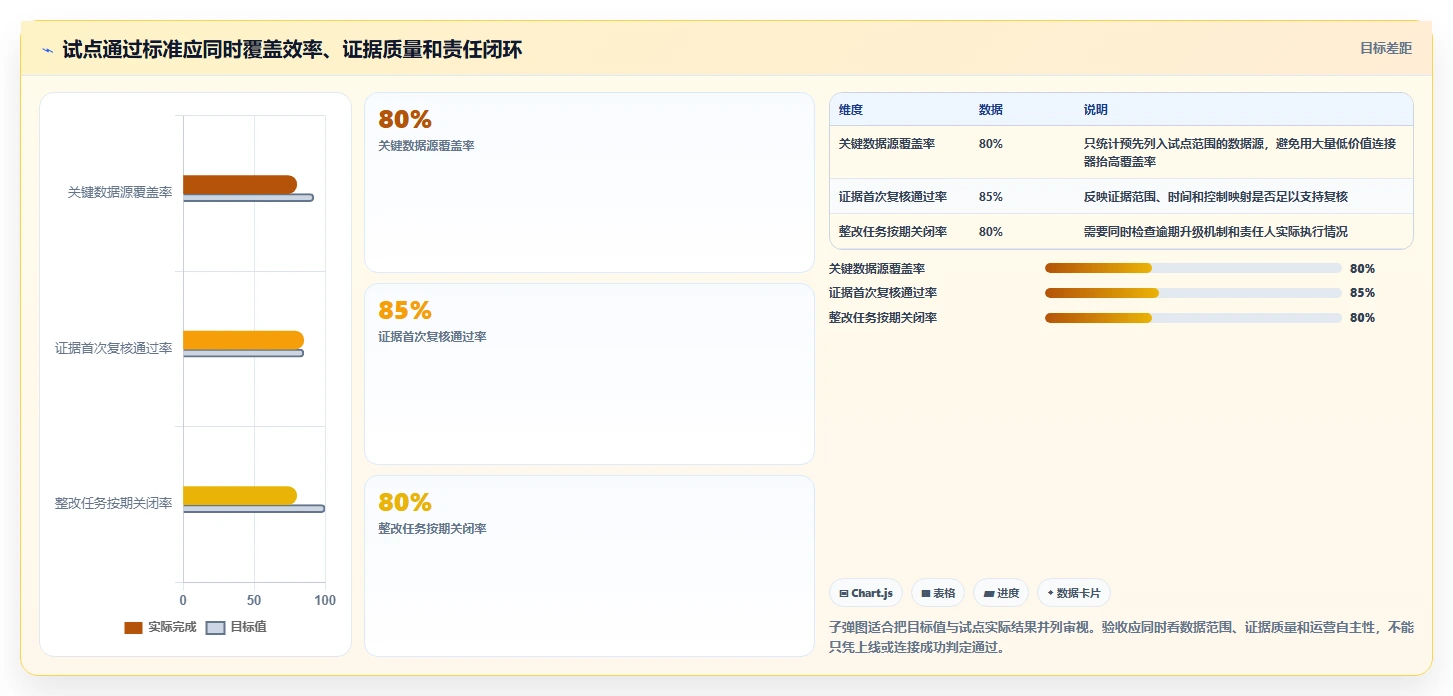Click the 关键数据源覆盖率 chart axis label
This screenshot has height=696, width=1453.
[120, 192]
